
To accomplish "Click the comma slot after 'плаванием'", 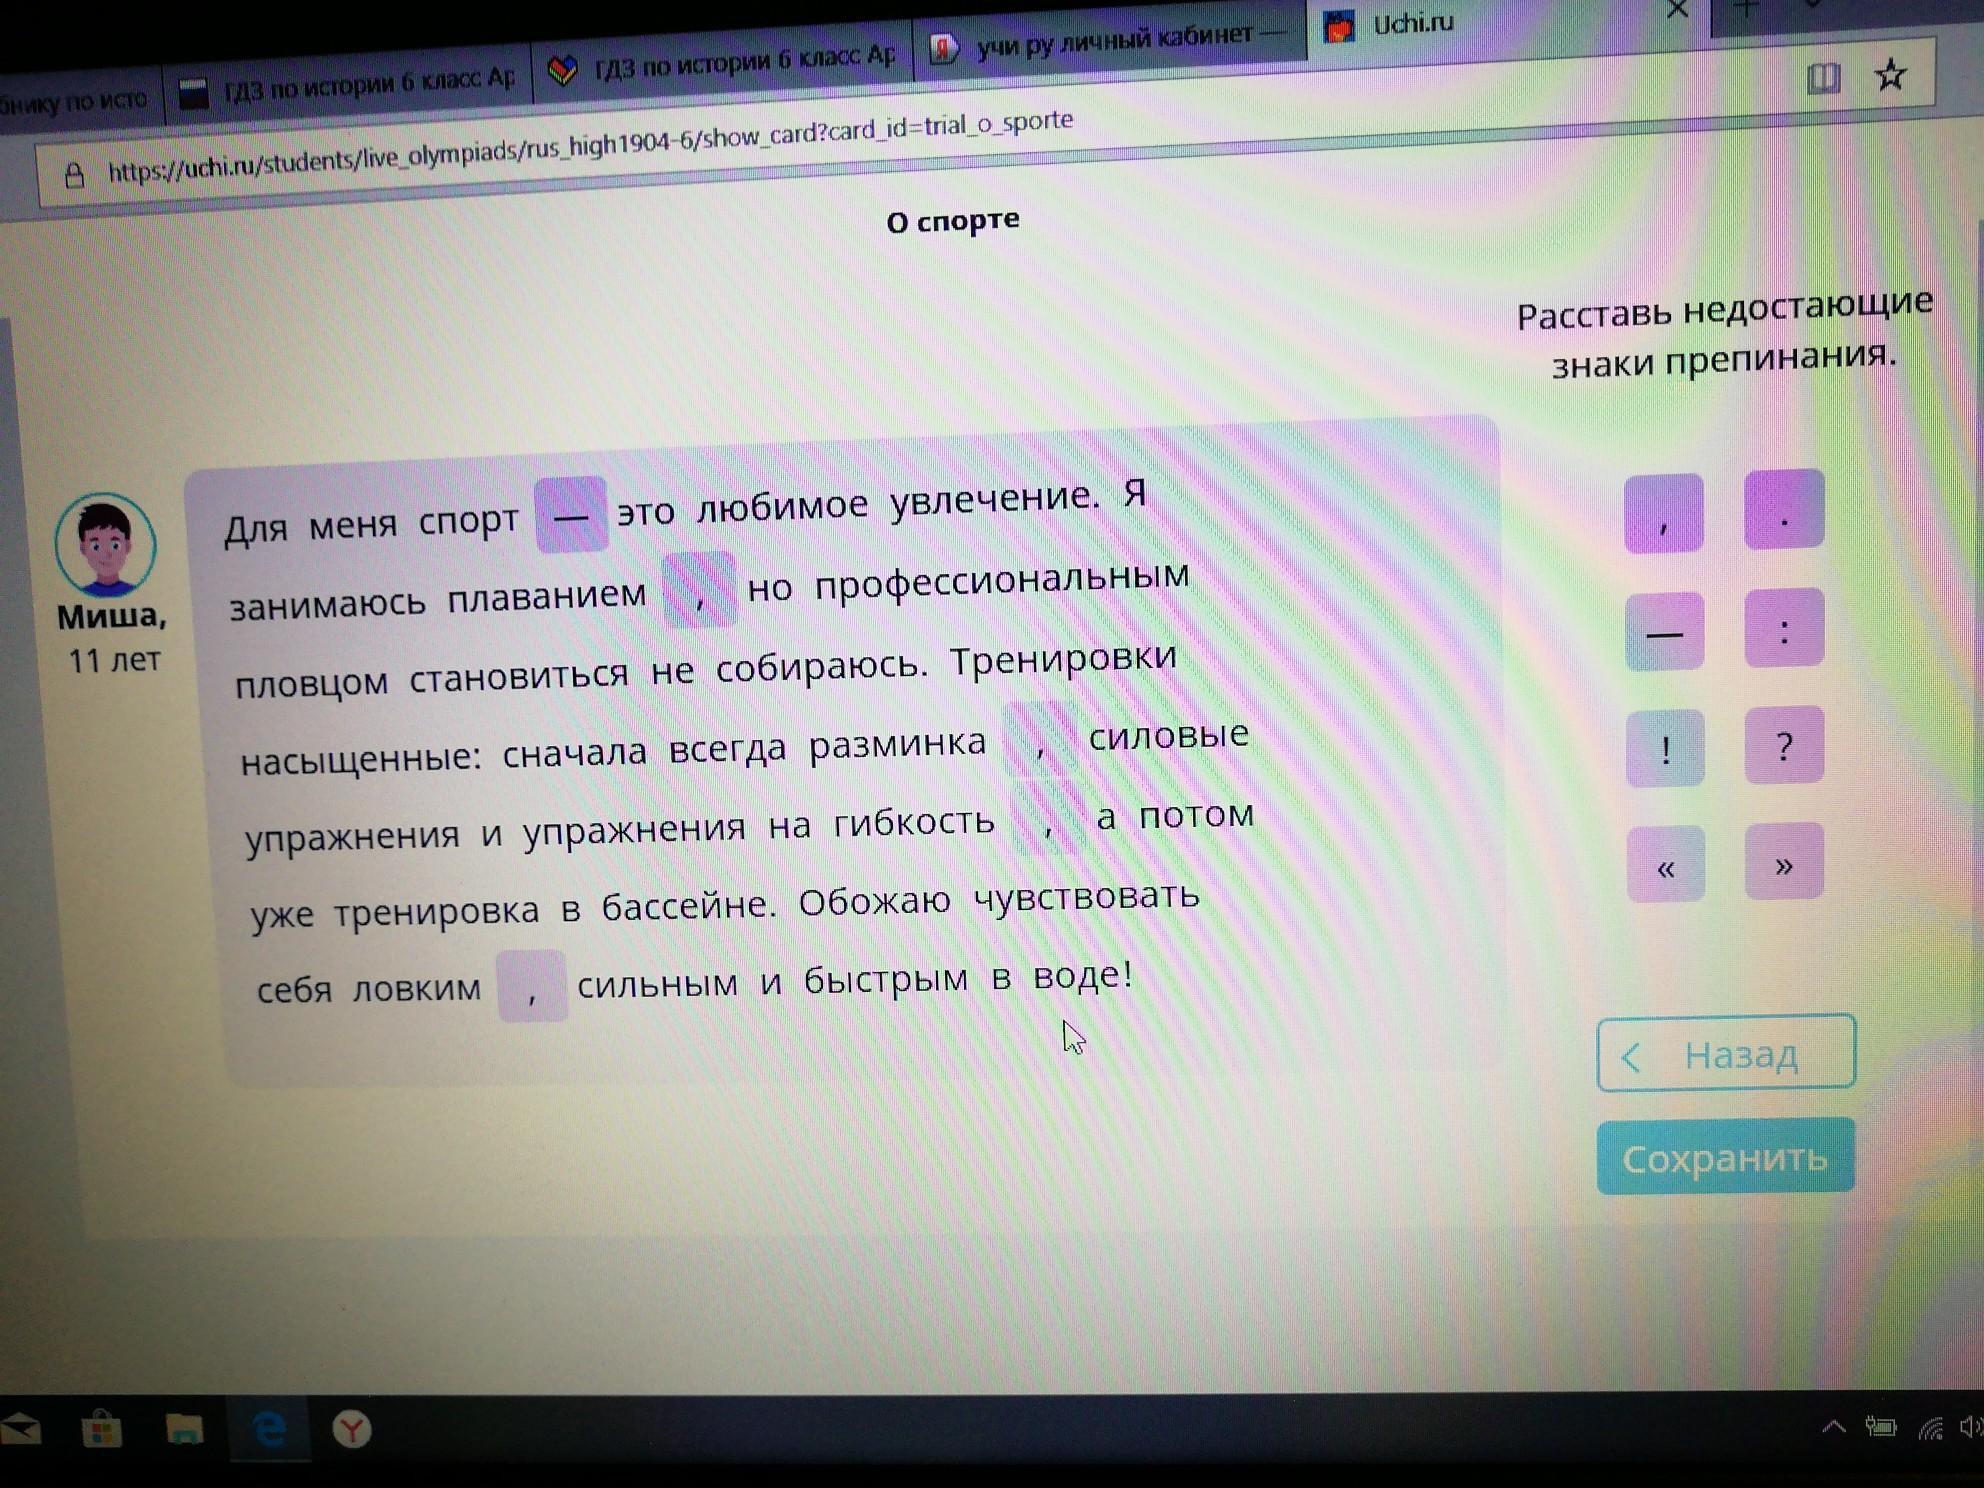I will click(700, 591).
